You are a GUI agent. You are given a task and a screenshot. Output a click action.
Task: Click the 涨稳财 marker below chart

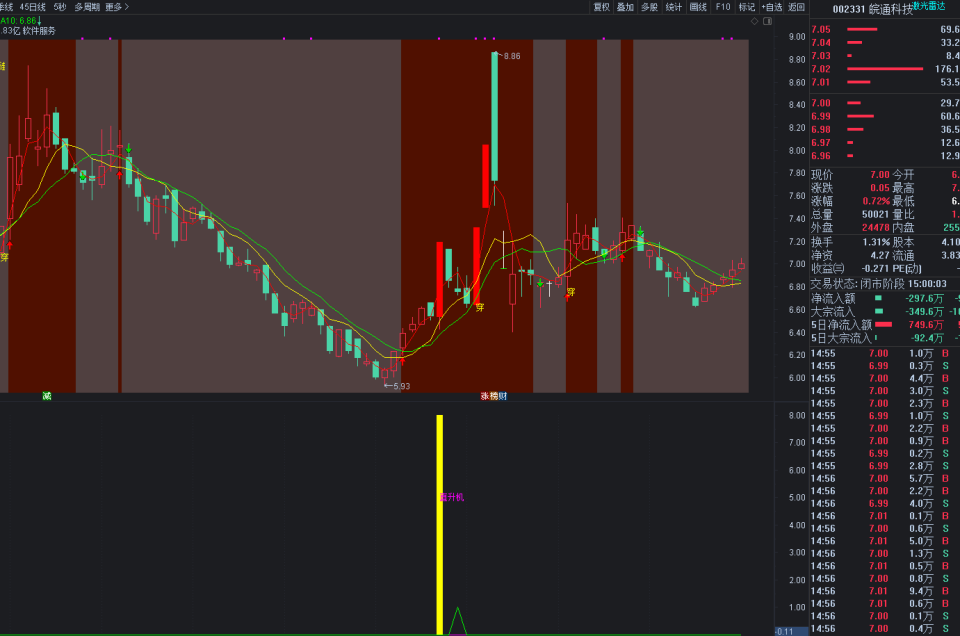[493, 396]
